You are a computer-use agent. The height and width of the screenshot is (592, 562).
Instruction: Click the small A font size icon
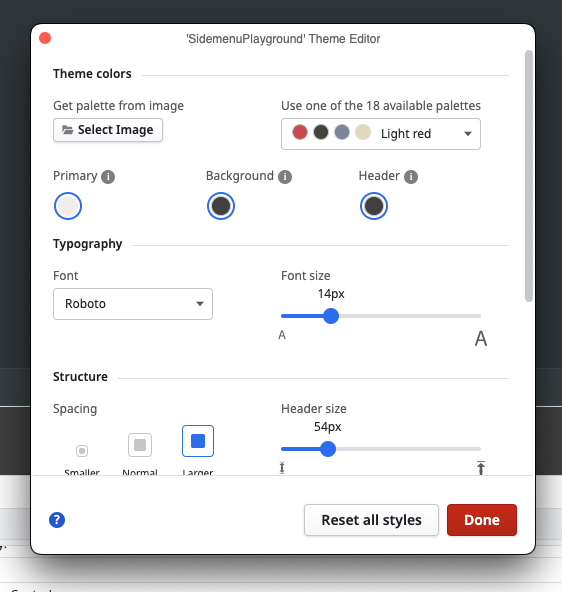pyautogui.click(x=282, y=335)
